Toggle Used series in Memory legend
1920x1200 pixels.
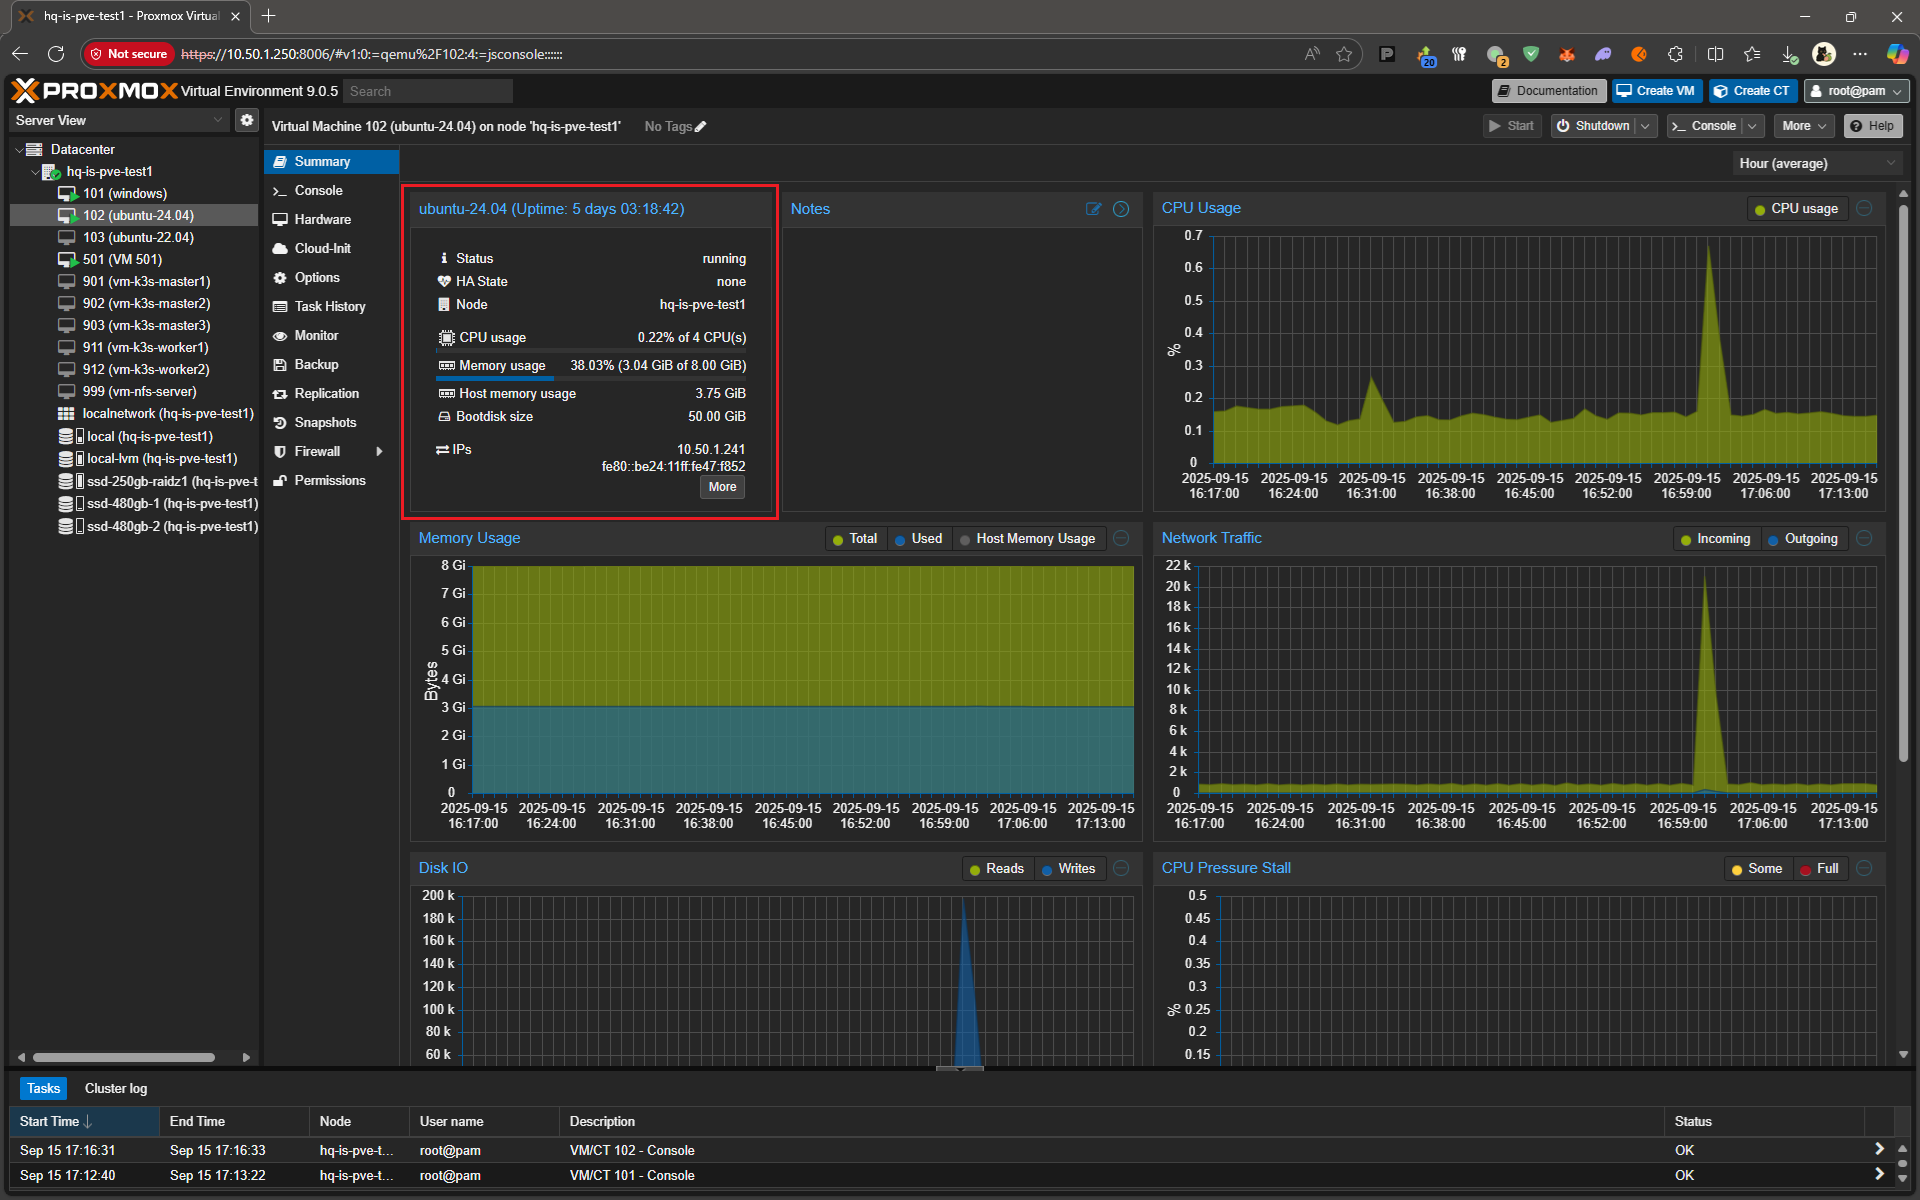point(918,539)
